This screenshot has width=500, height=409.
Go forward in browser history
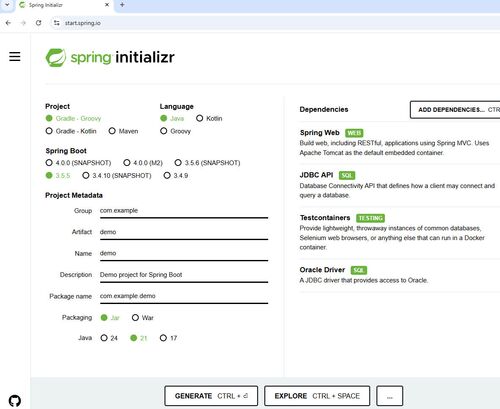(x=23, y=23)
